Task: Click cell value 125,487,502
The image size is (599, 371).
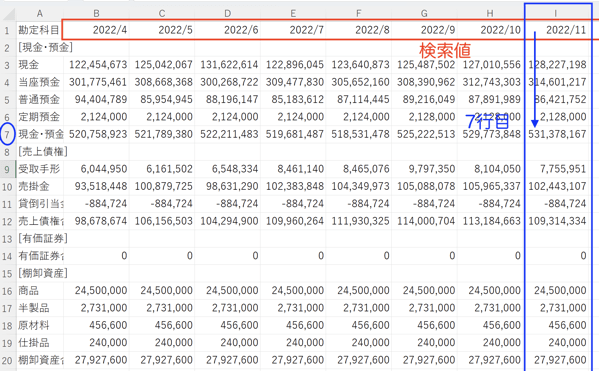Action: coord(424,65)
